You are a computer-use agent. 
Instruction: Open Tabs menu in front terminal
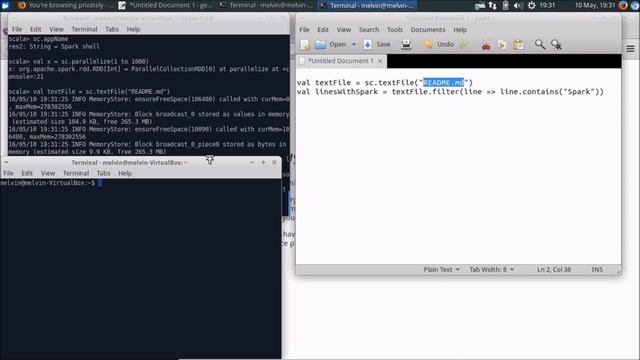(103, 173)
